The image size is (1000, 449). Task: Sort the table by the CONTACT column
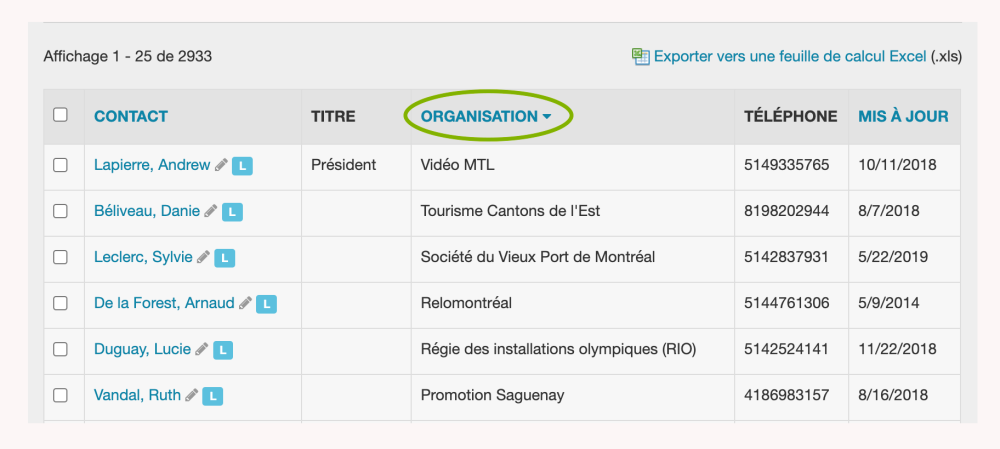coord(131,116)
